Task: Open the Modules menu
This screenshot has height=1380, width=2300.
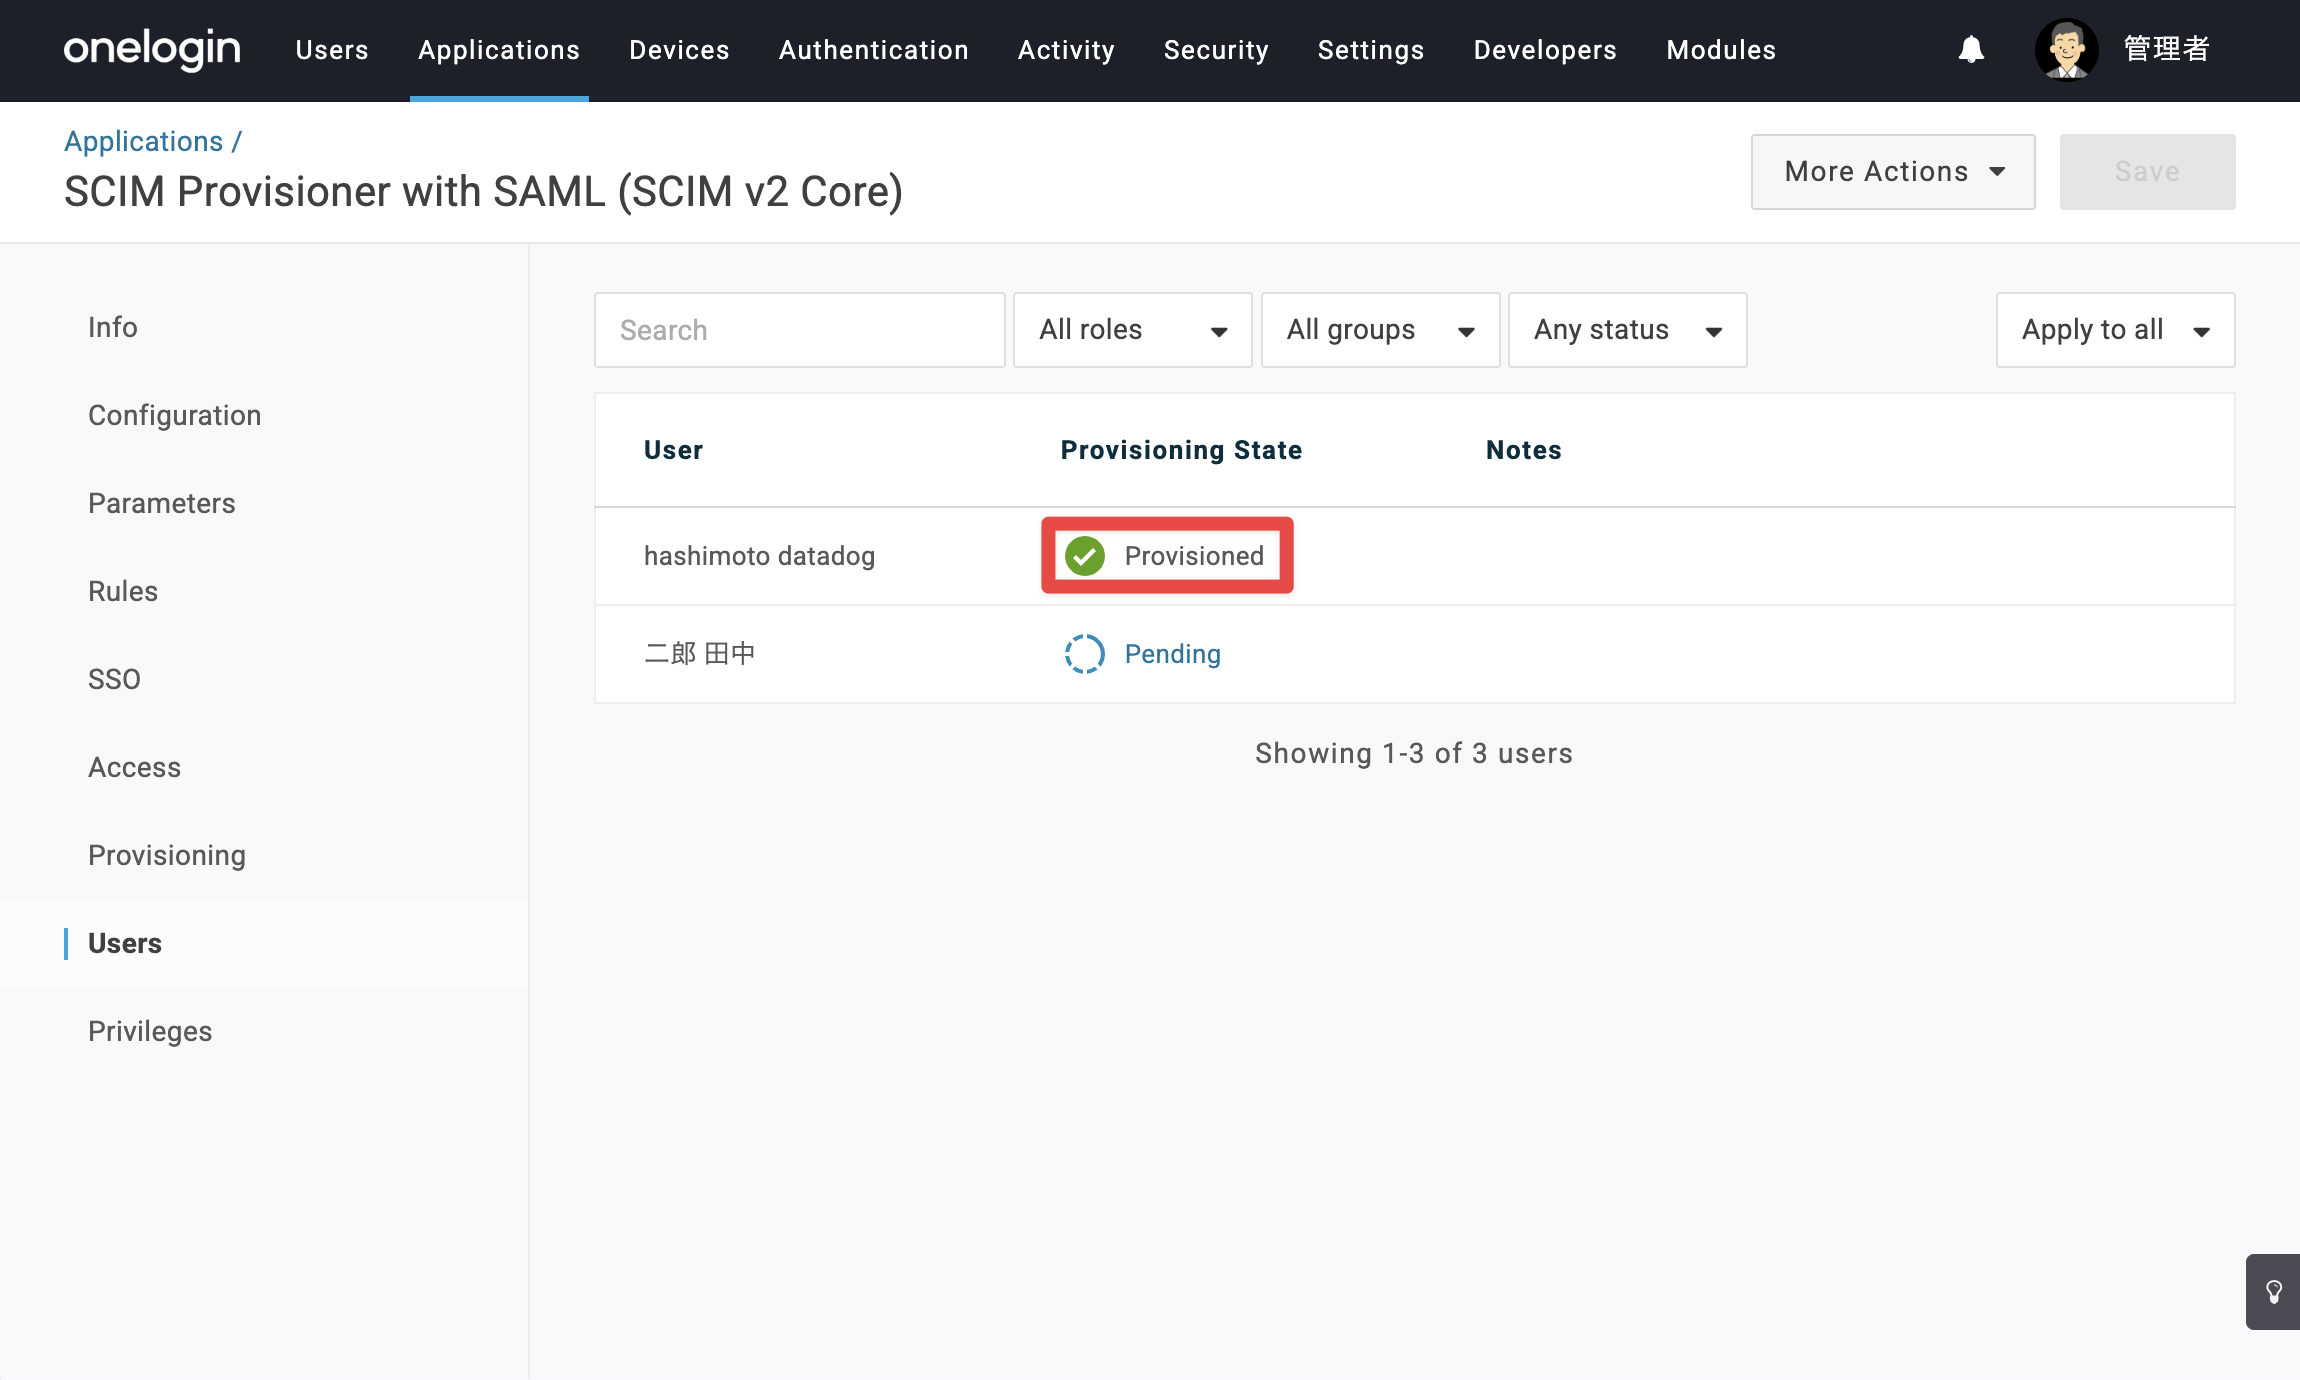Action: click(1721, 50)
